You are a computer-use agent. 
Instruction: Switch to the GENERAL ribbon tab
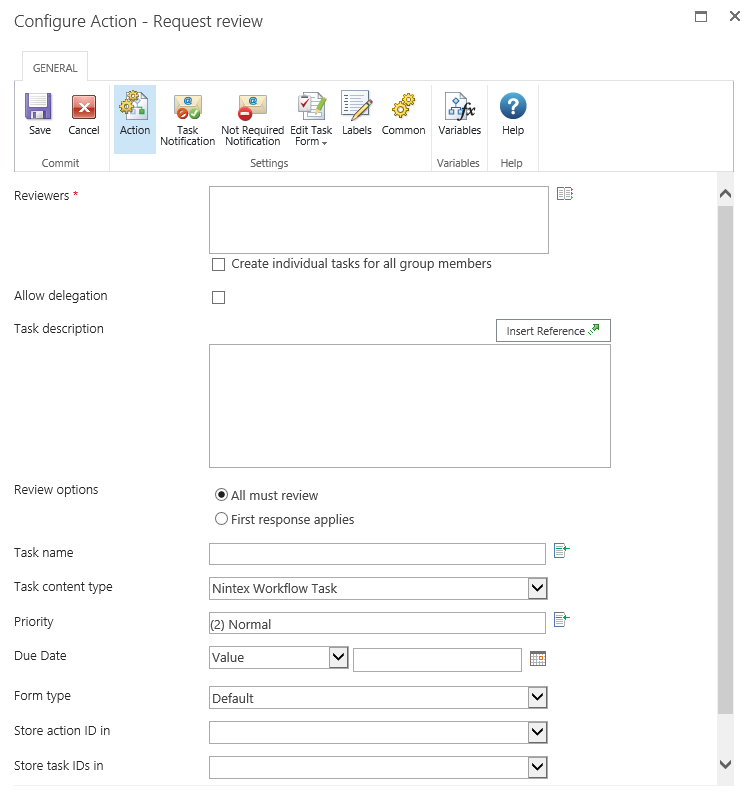point(55,68)
